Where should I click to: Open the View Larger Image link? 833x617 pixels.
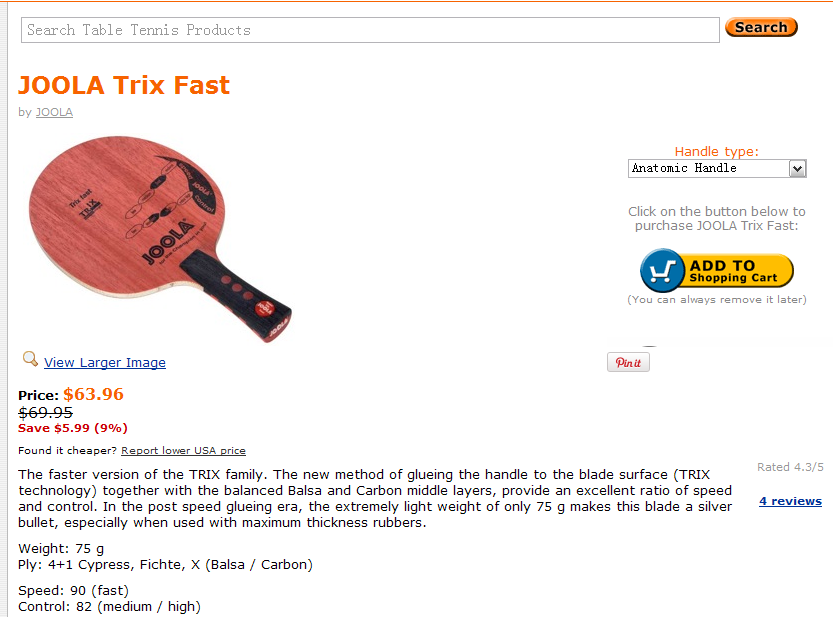105,363
